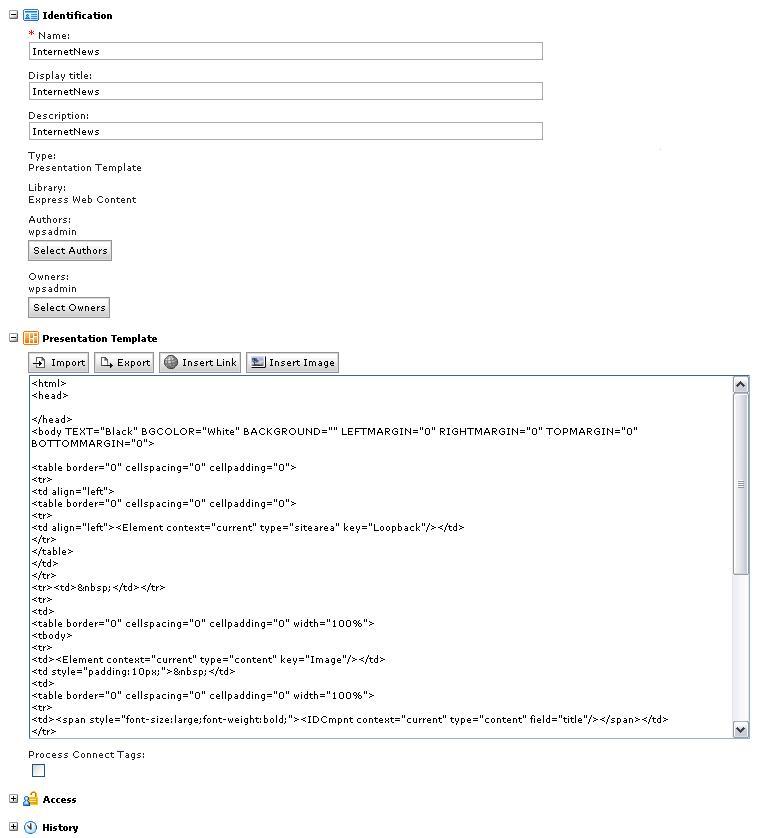Click the Access lock icon
The width and height of the screenshot is (764, 838).
[30, 800]
